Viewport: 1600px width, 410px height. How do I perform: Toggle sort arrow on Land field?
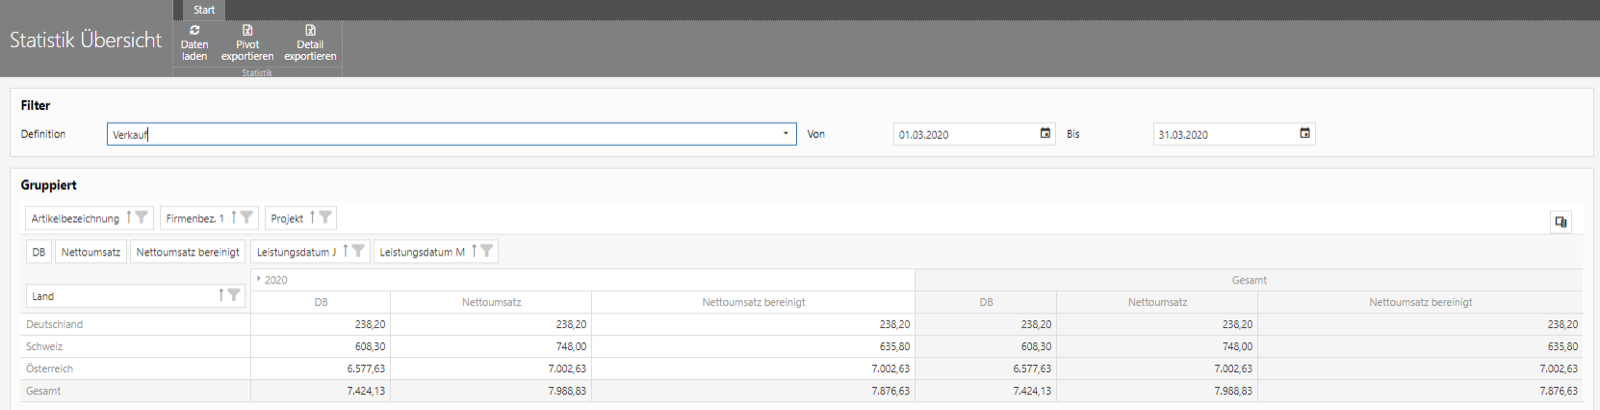221,295
